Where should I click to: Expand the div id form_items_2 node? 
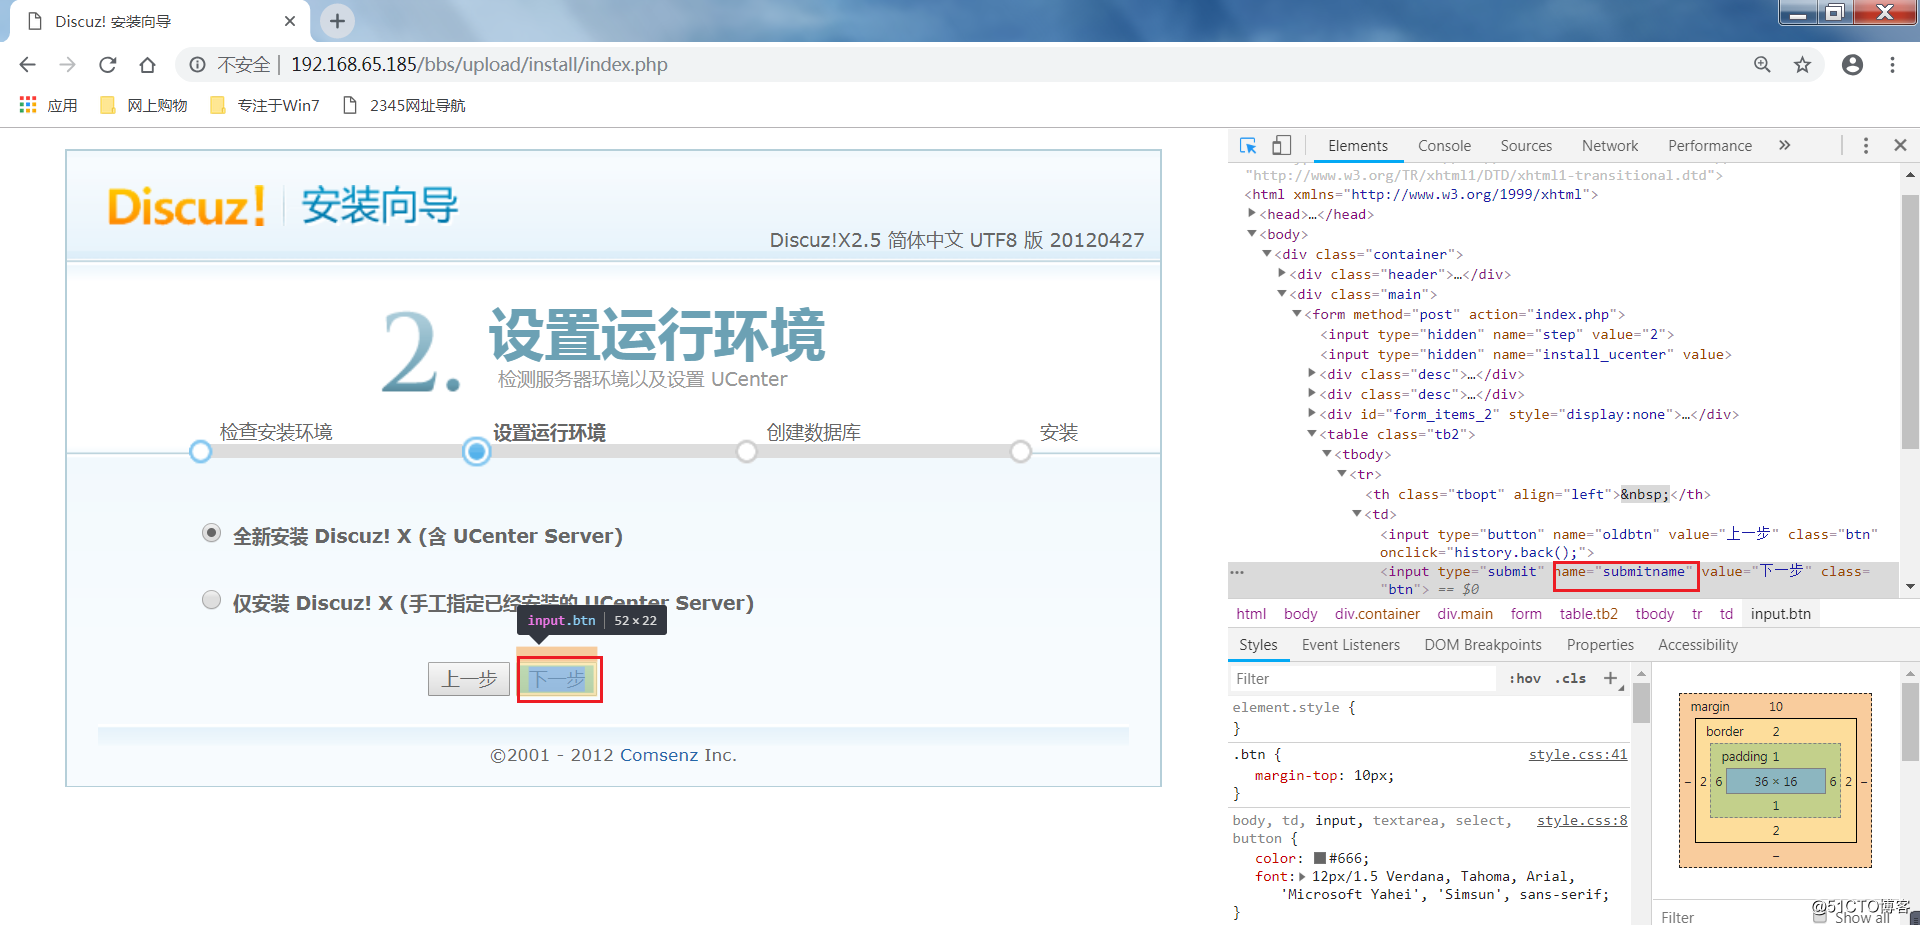[x=1312, y=414]
